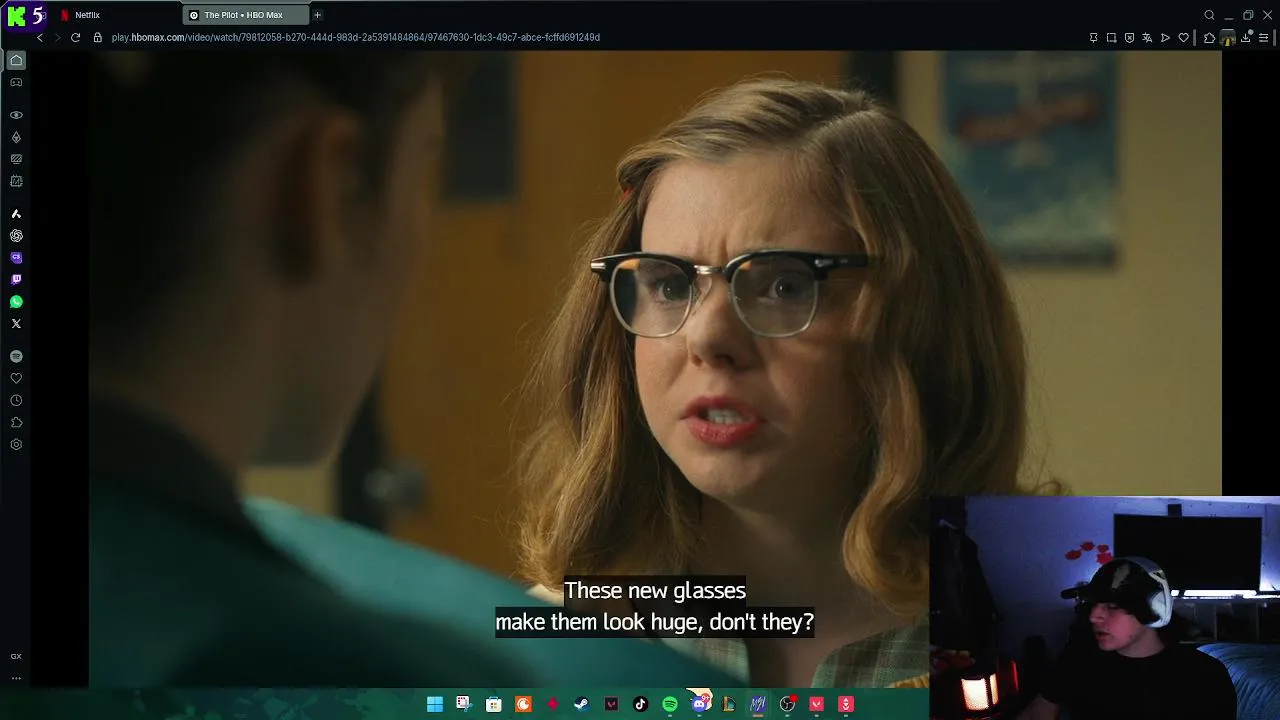Open Snipping Tool from taskbar

click(x=464, y=704)
